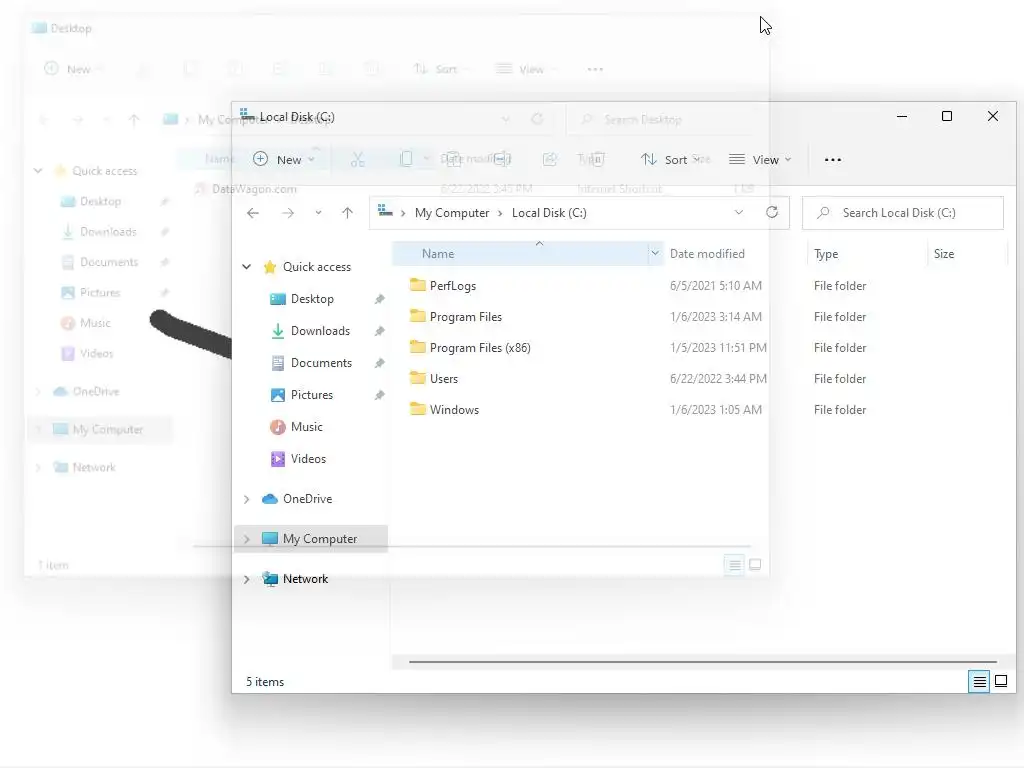Click the Cut scissors icon in toolbar

tap(357, 159)
